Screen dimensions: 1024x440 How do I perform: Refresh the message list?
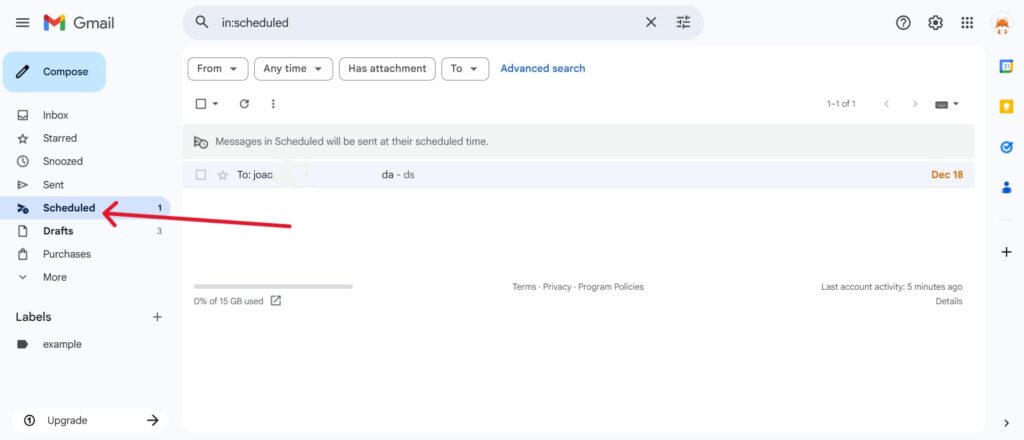click(x=244, y=104)
